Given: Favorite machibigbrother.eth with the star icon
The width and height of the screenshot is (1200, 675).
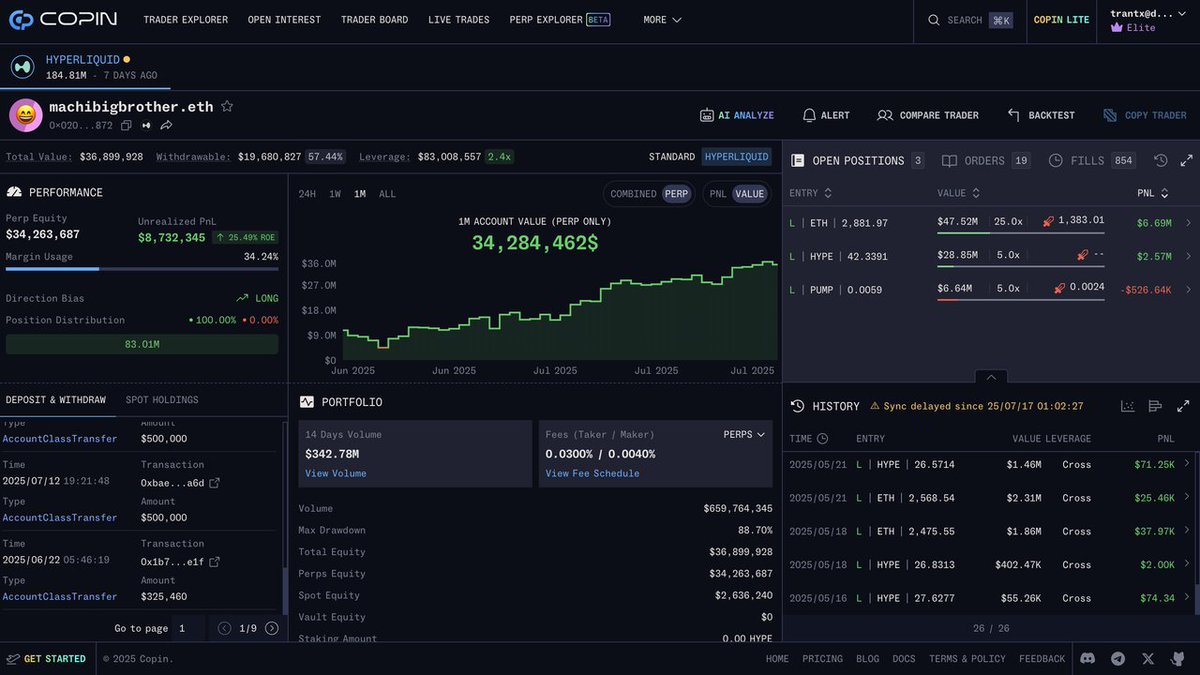Looking at the screenshot, I should click(227, 106).
